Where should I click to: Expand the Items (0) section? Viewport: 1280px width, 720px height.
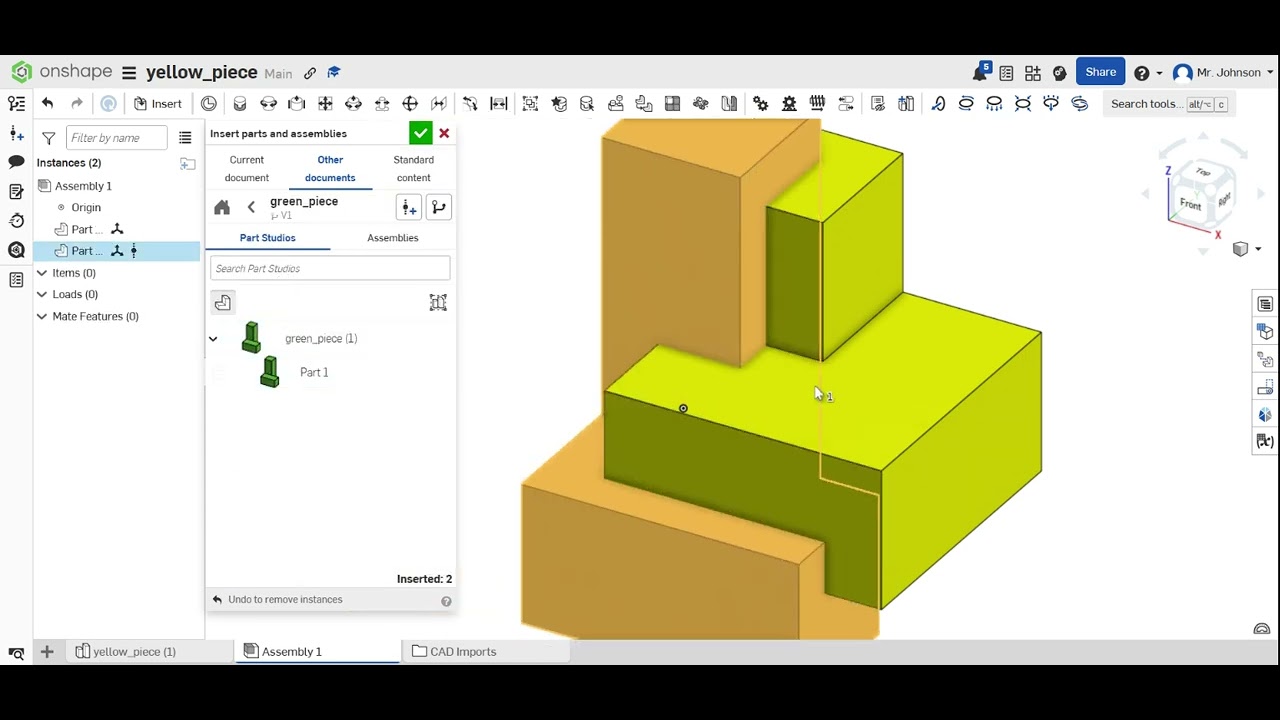tap(42, 273)
